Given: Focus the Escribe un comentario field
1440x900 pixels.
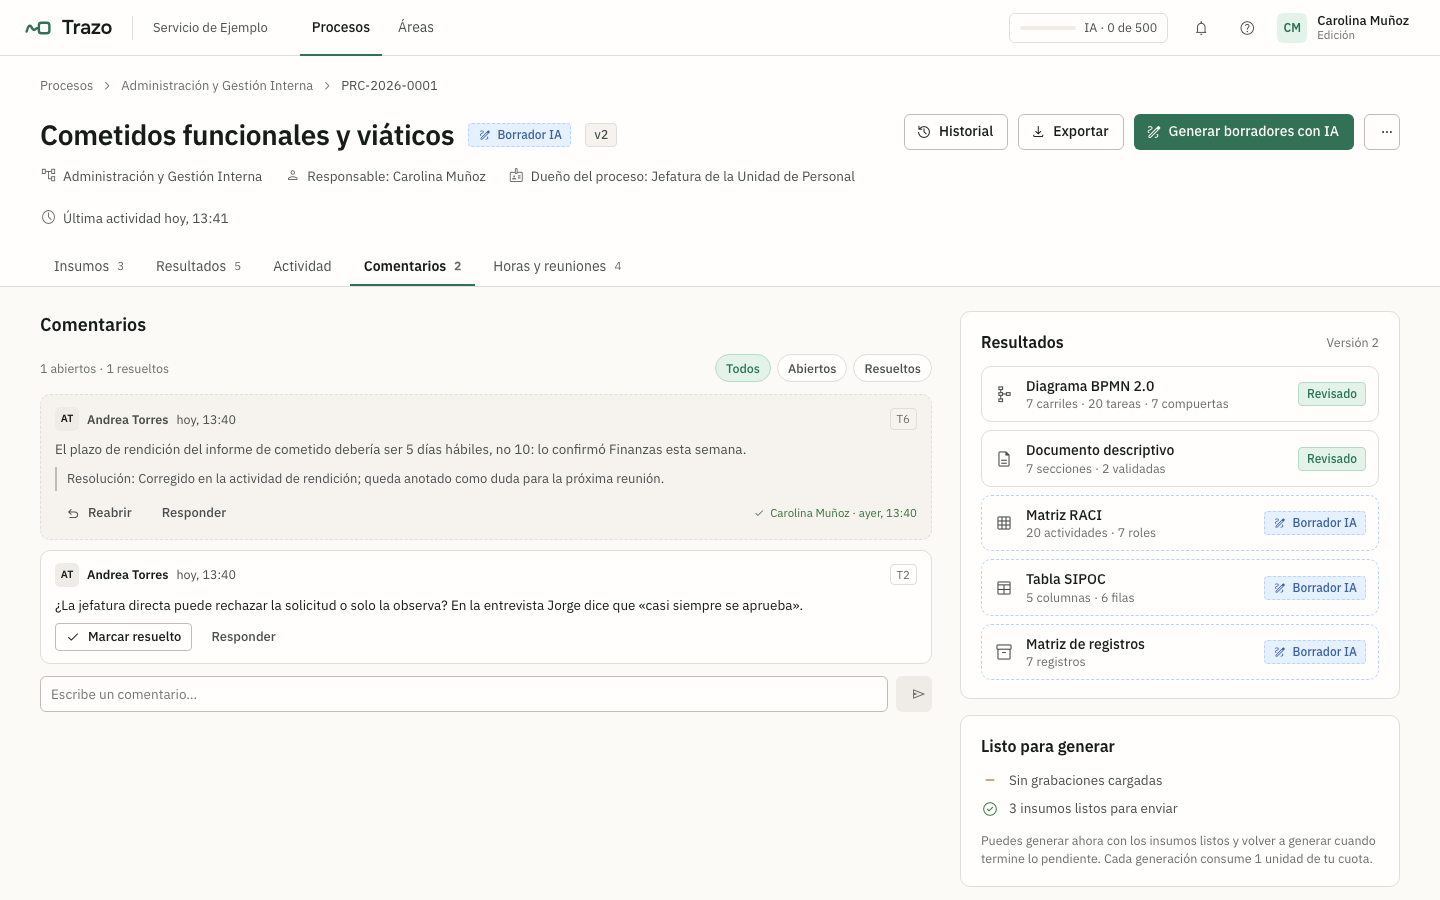Looking at the screenshot, I should 464,694.
